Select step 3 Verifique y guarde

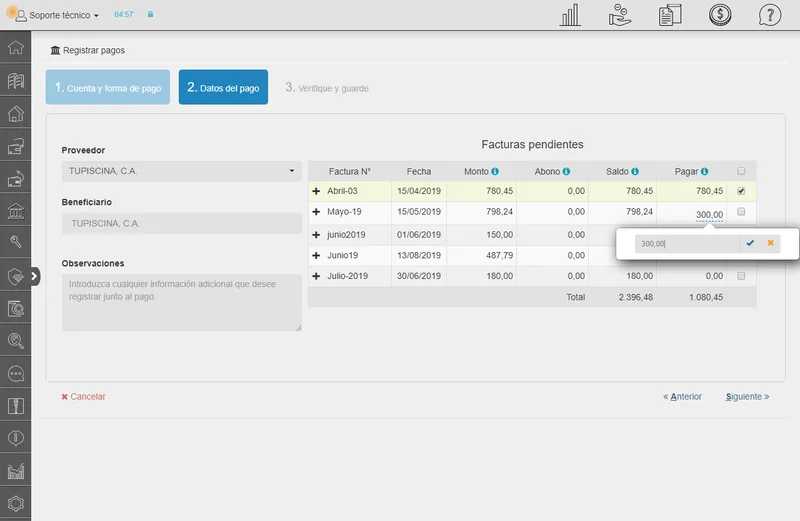[327, 87]
